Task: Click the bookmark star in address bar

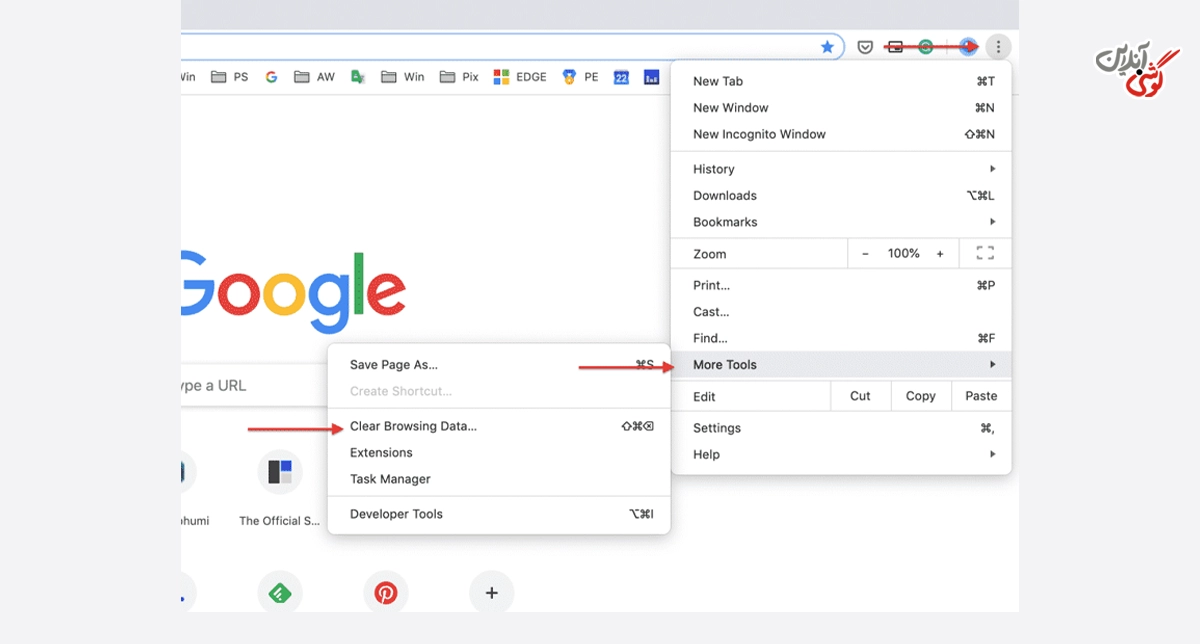Action: pyautogui.click(x=827, y=46)
